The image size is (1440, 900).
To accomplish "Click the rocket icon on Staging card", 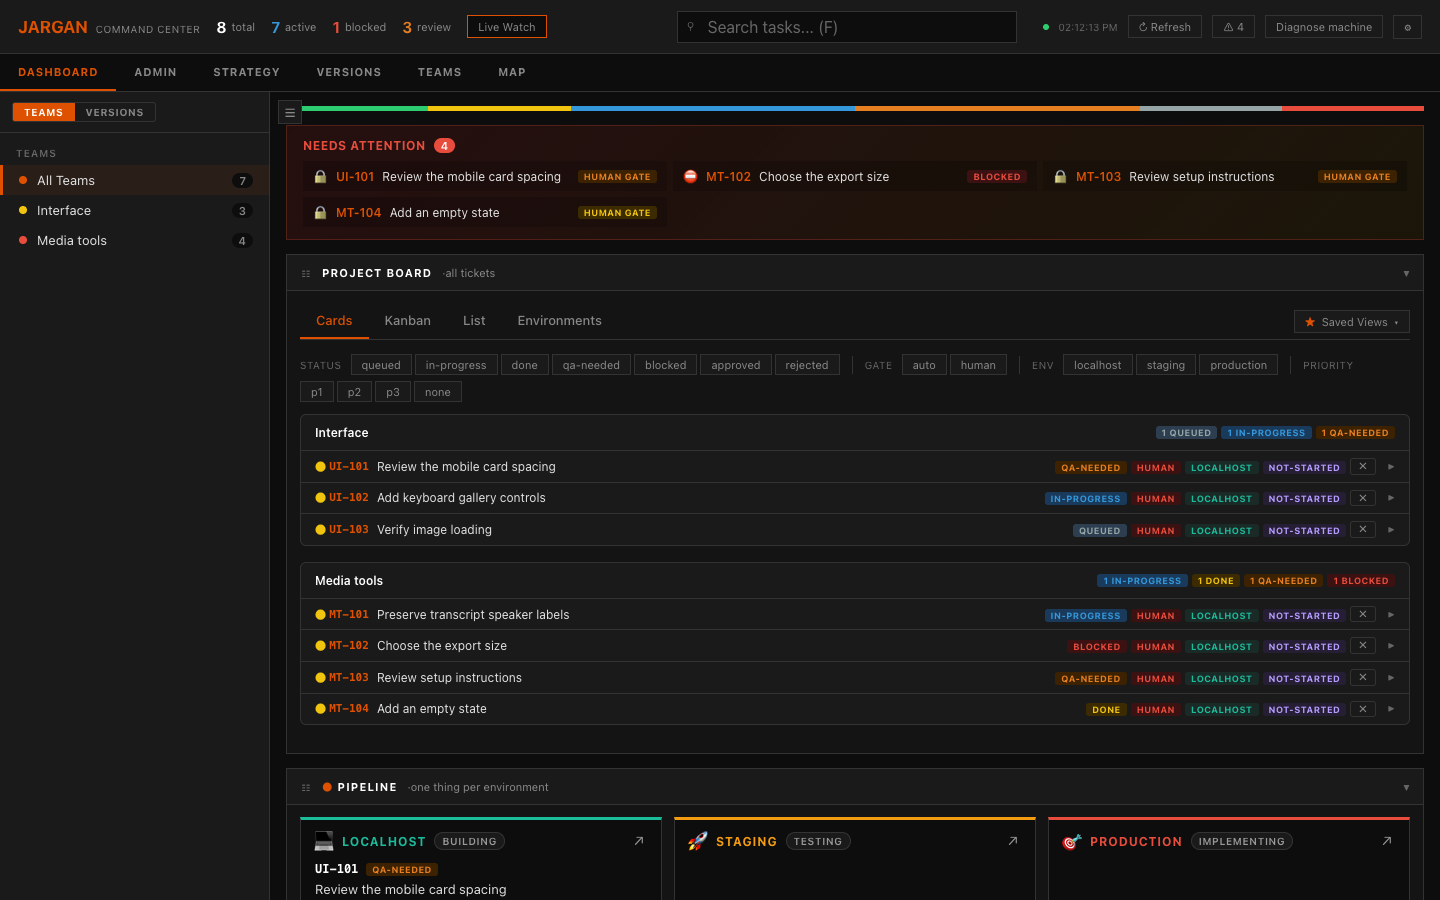I will coord(697,841).
